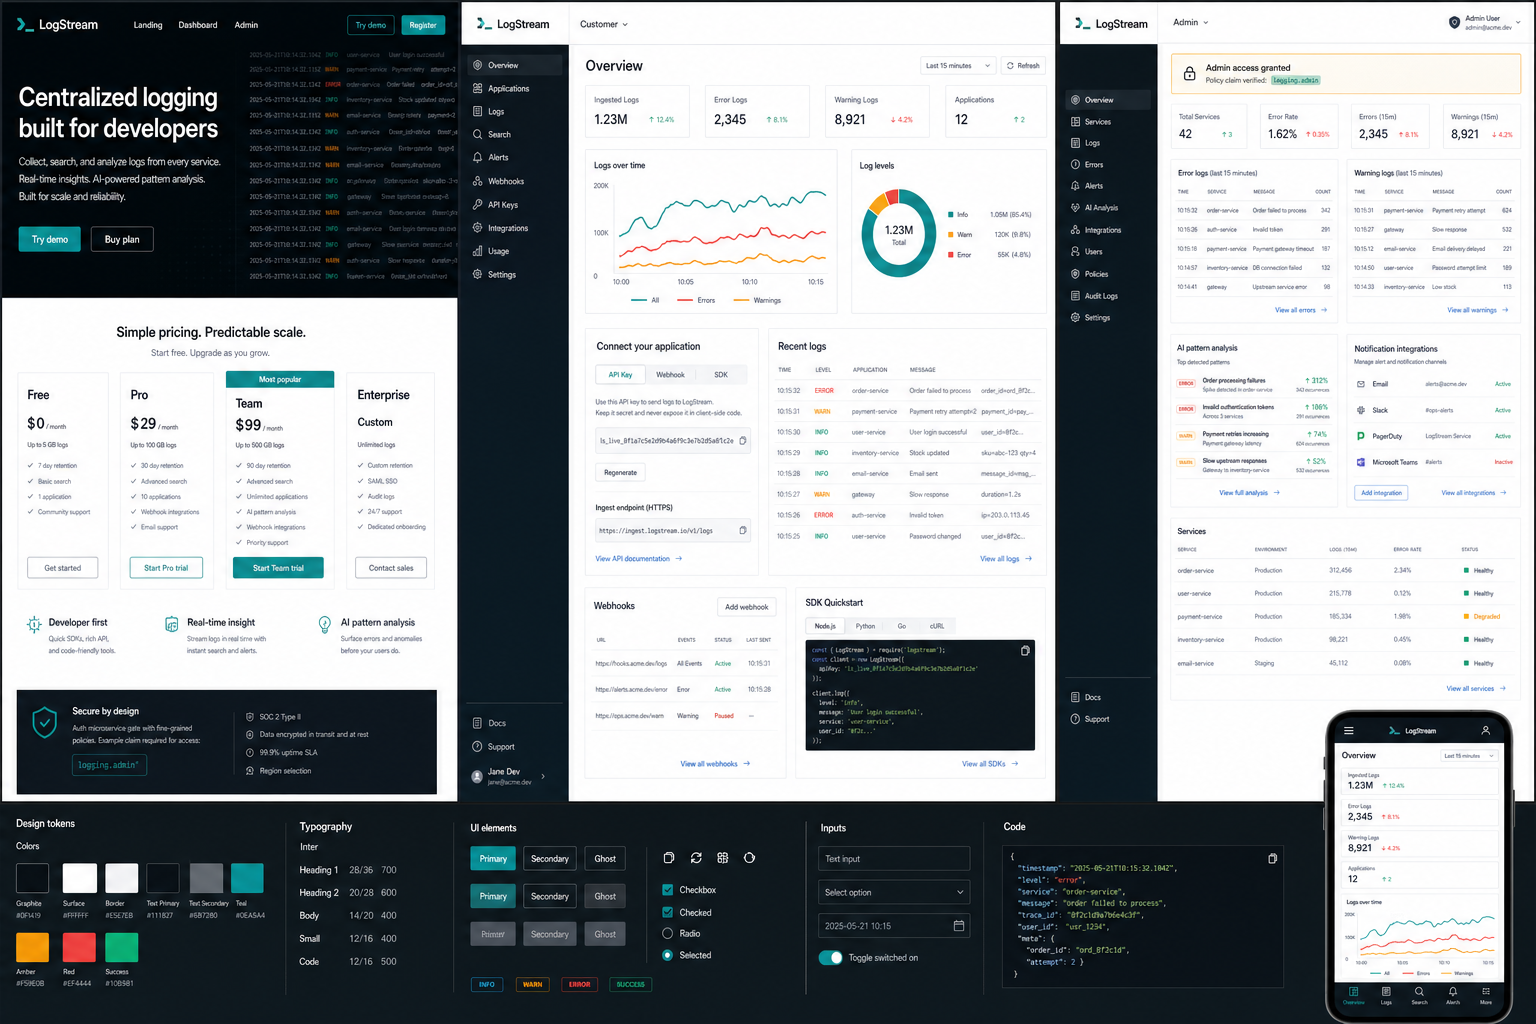Viewport: 1536px width, 1024px height.
Task: Click the Search magnifier in Customer sidebar
Action: [x=478, y=134]
